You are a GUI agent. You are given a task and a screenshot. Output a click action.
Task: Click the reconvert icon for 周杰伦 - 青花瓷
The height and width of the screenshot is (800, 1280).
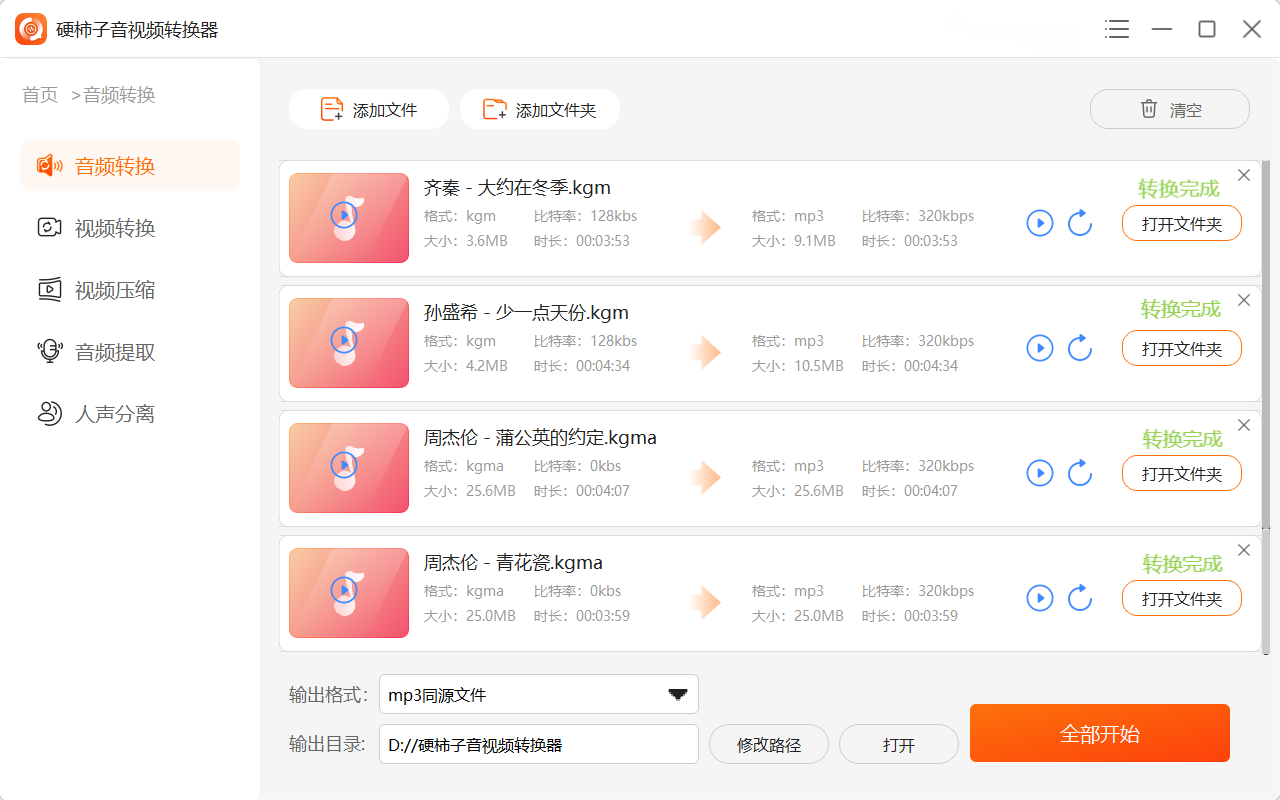coord(1080,598)
